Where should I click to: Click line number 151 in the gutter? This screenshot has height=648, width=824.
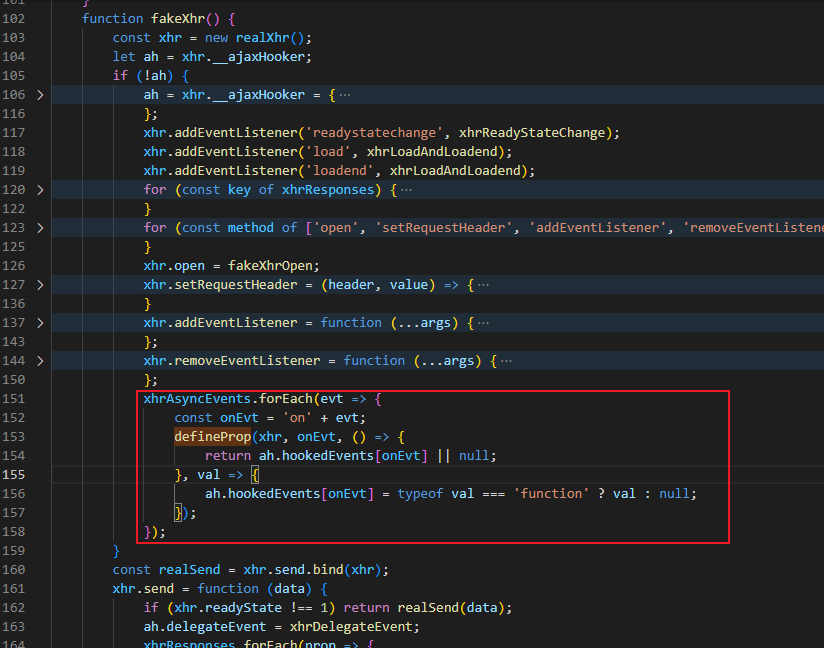tap(17, 399)
